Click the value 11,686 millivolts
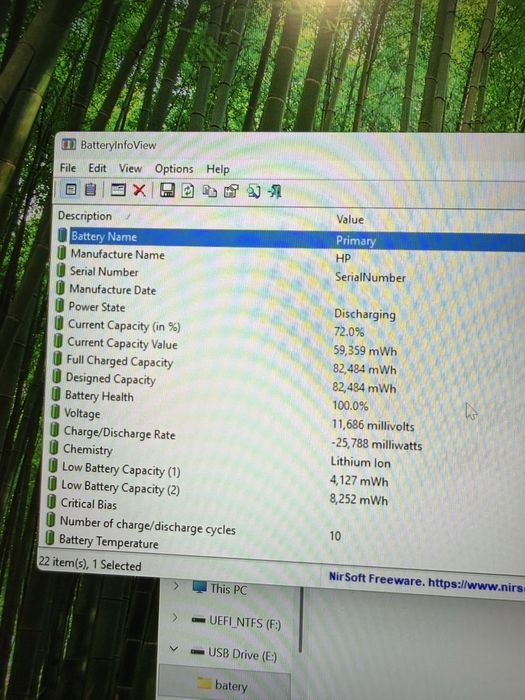525x700 pixels. (373, 425)
